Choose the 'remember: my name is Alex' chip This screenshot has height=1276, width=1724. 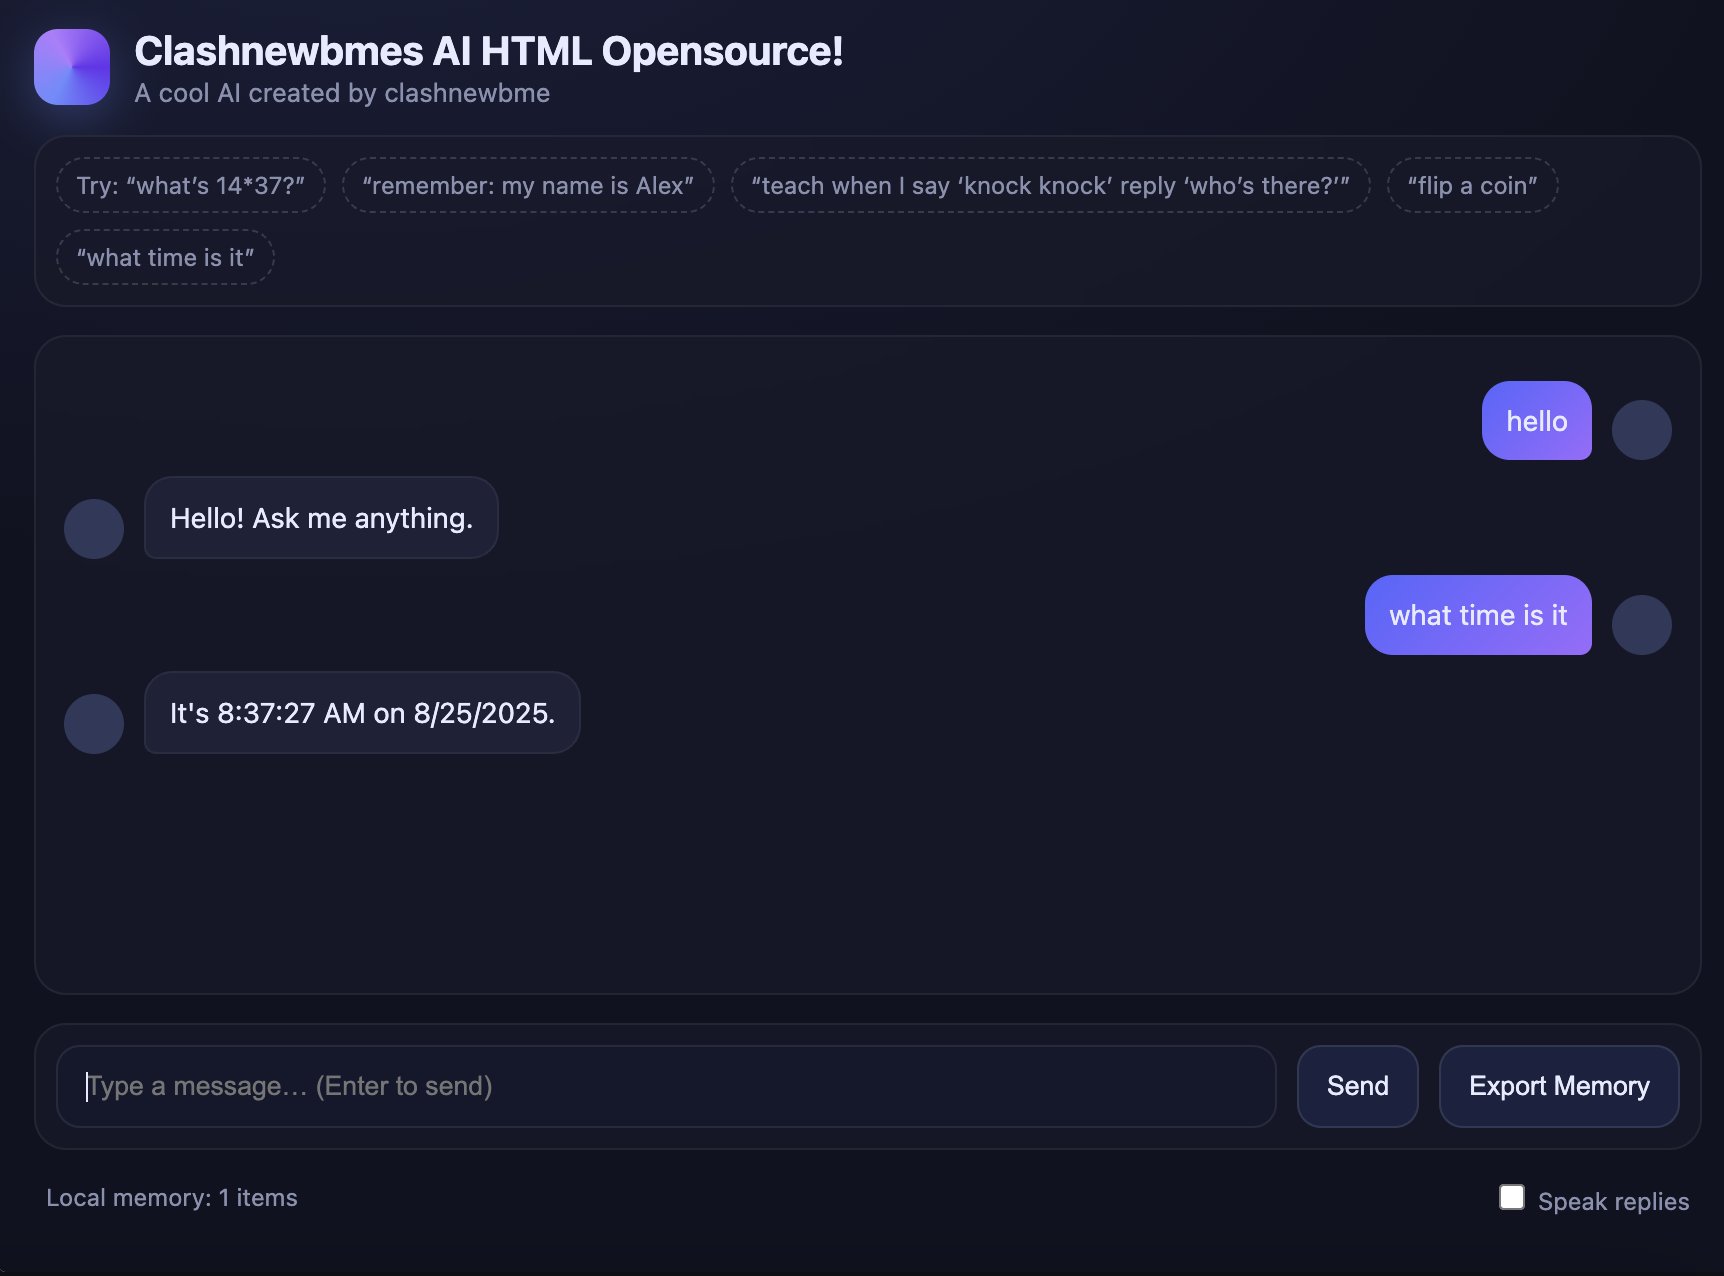click(x=528, y=185)
